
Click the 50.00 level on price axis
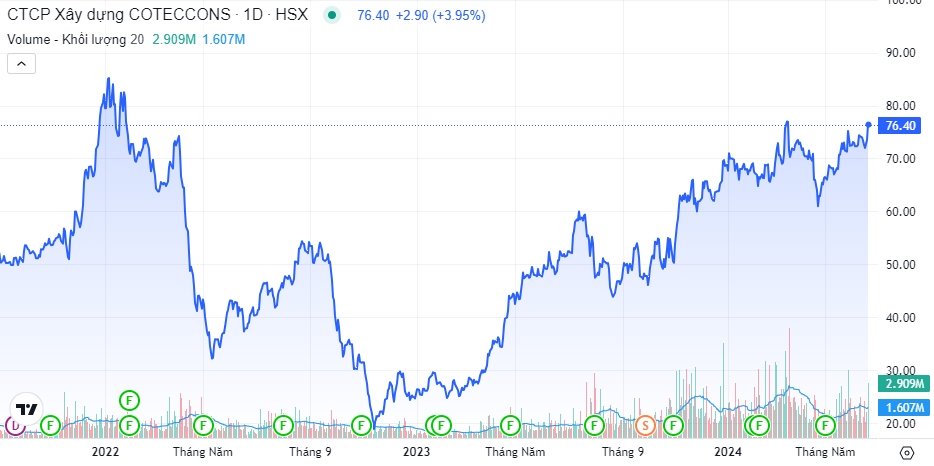click(x=902, y=265)
